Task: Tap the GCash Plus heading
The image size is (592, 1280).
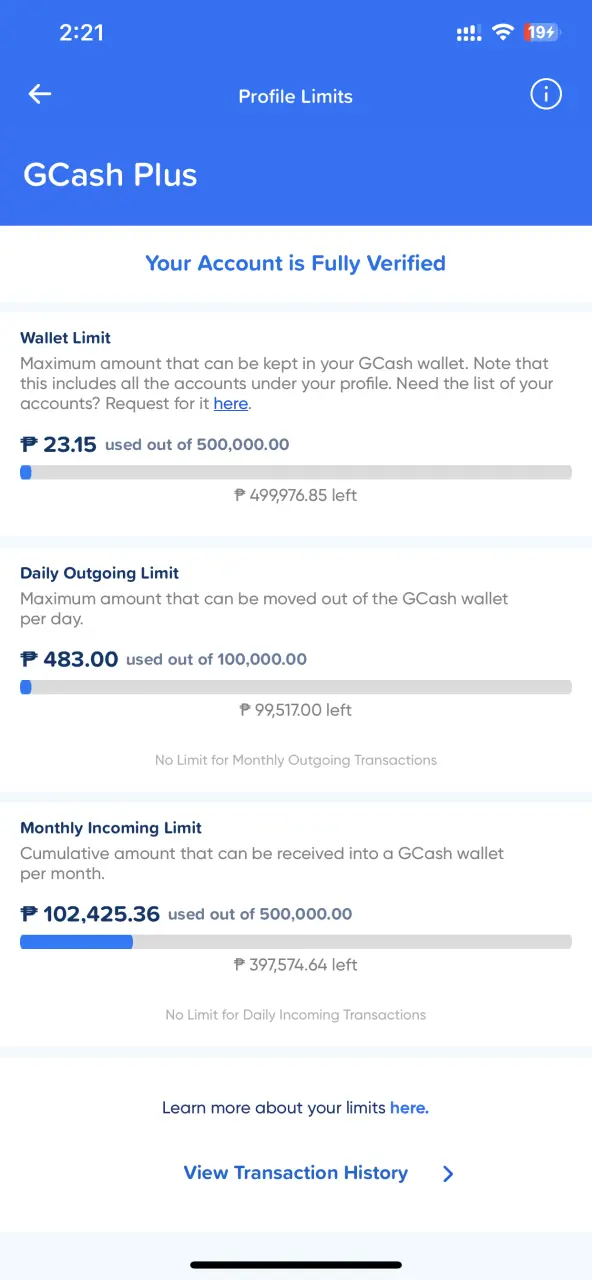Action: [110, 175]
